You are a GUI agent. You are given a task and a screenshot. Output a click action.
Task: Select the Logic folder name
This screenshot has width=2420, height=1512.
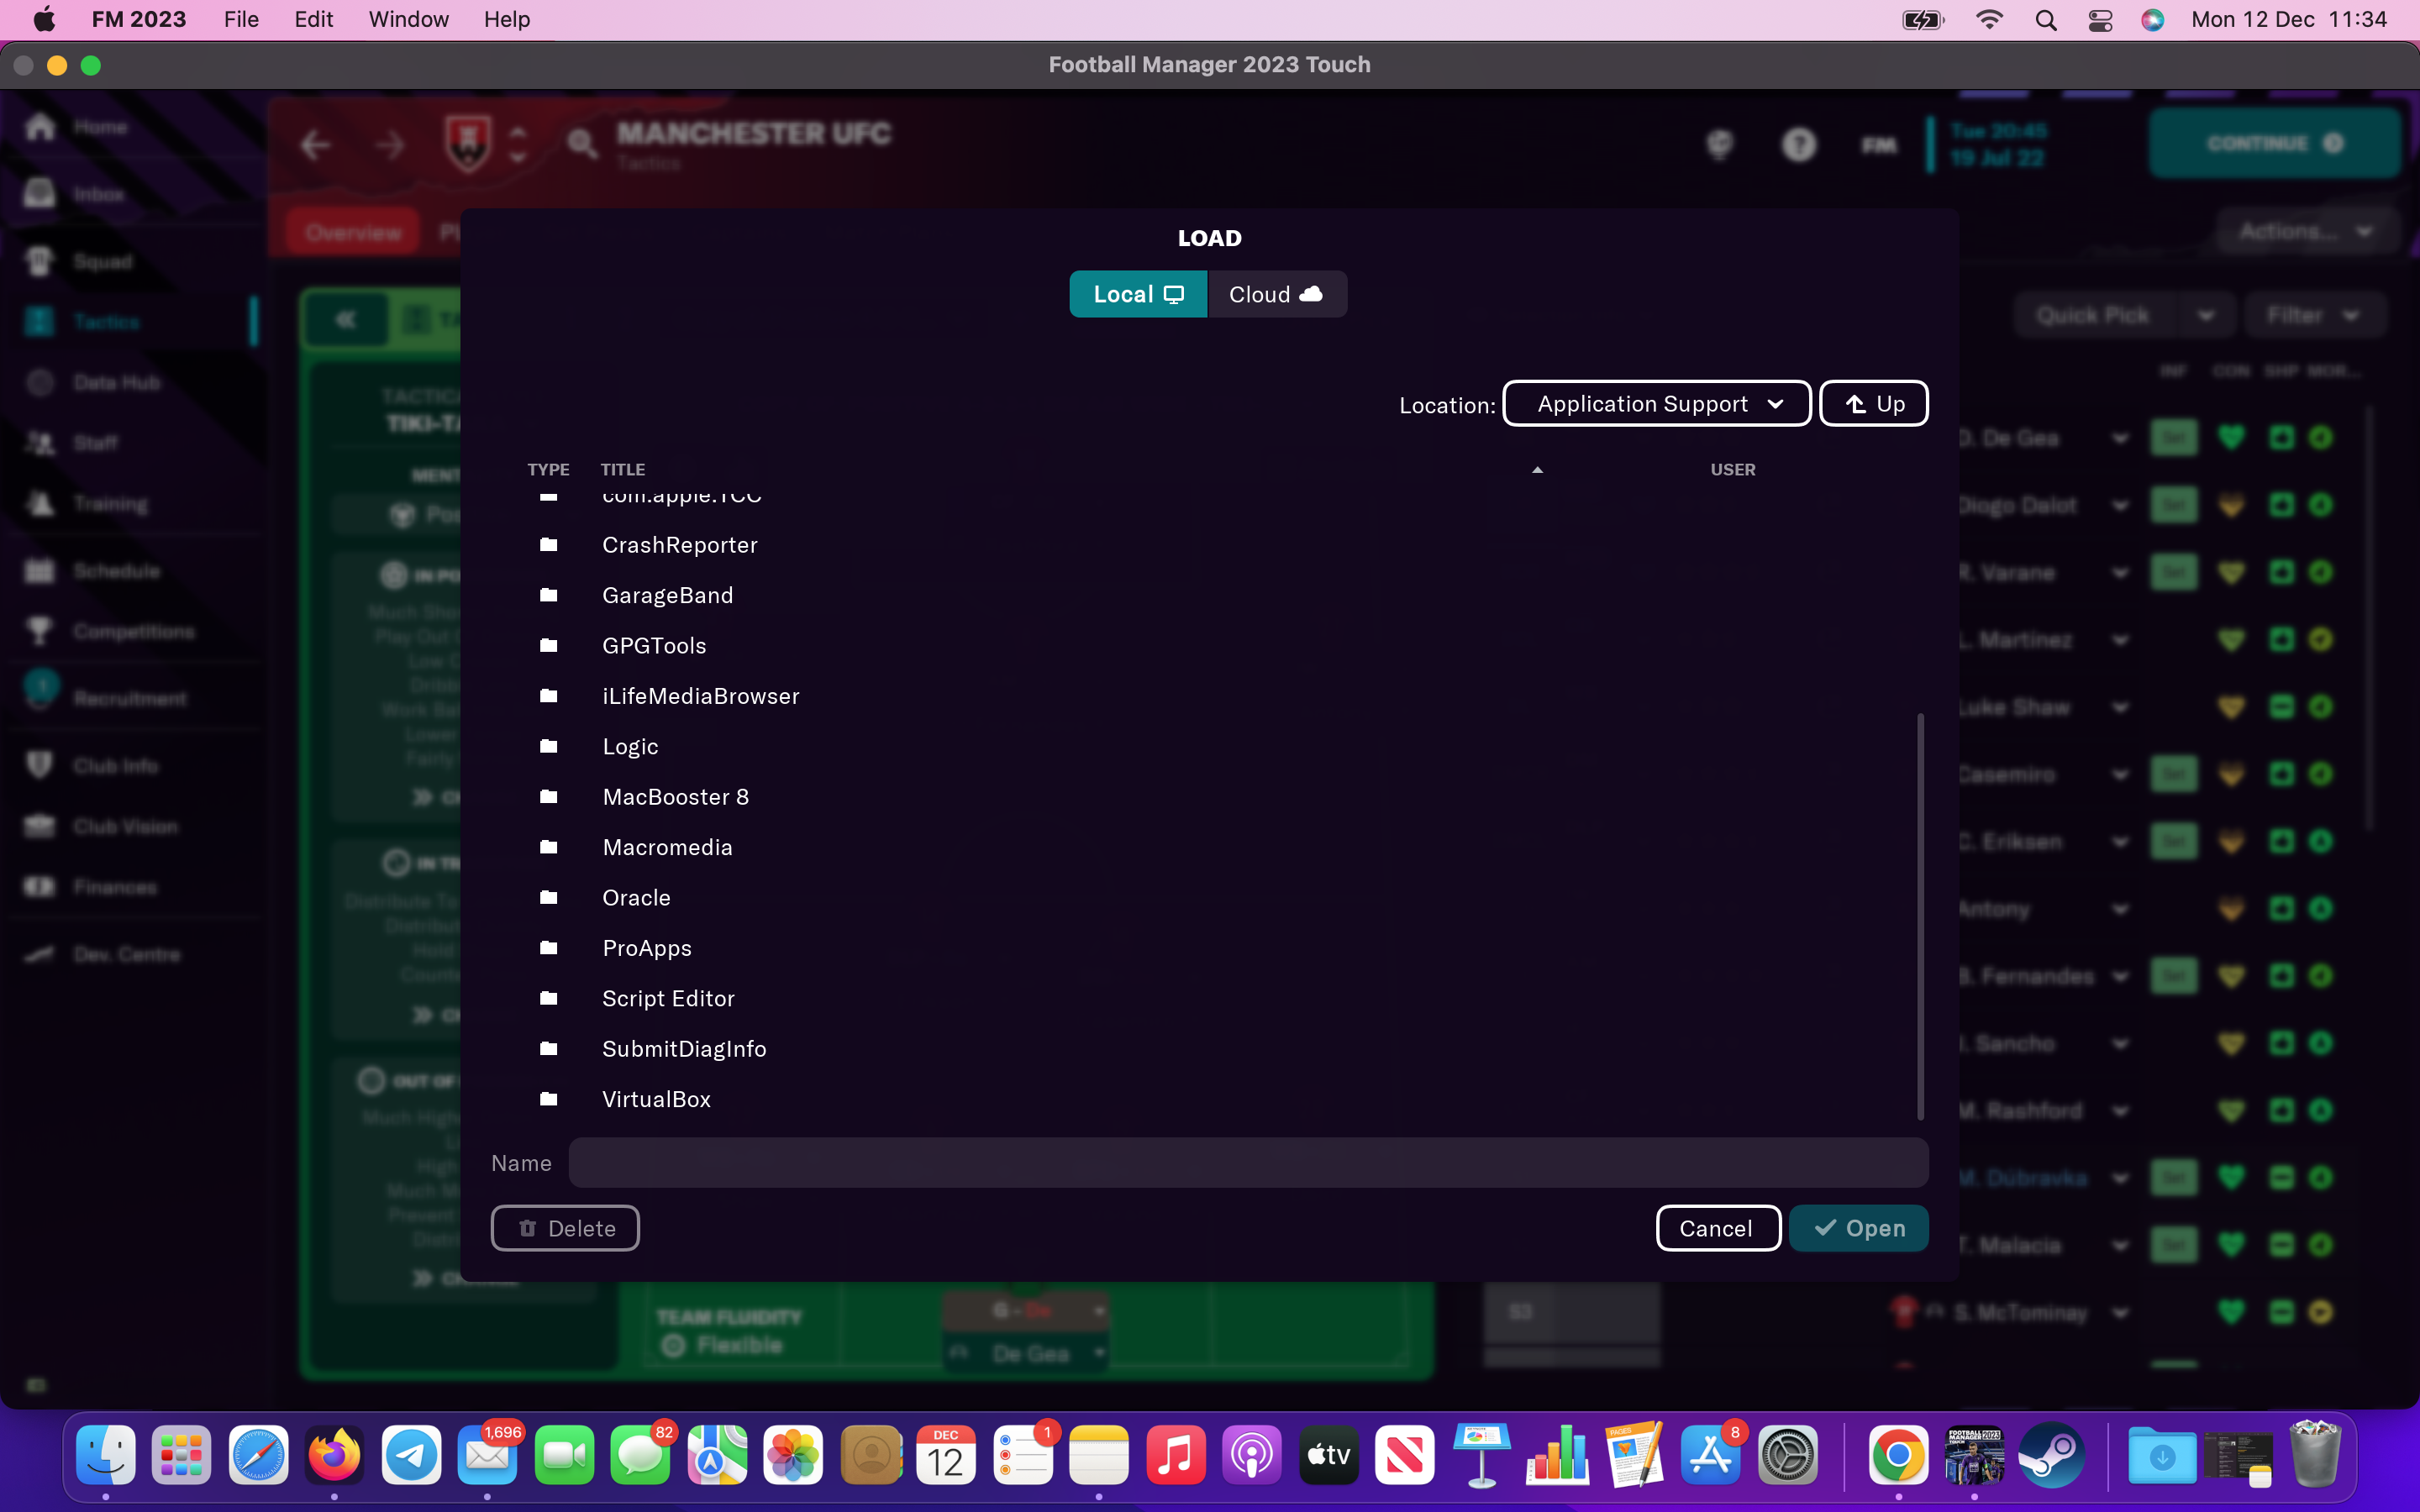[630, 747]
